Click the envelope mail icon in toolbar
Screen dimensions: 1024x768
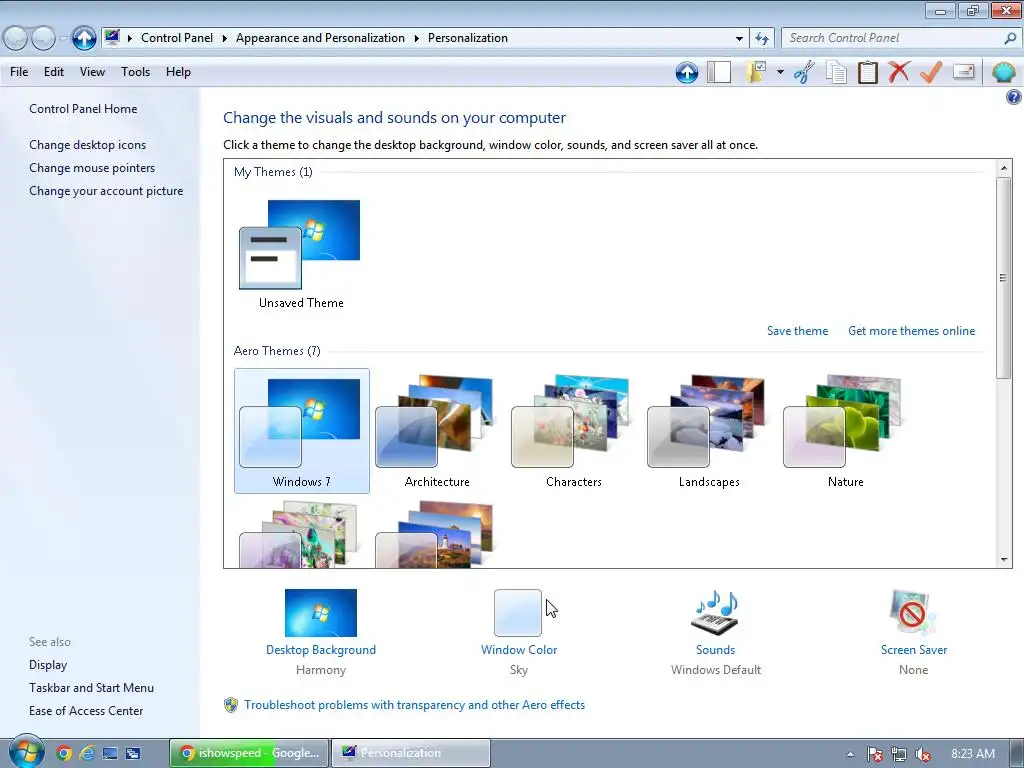pos(963,71)
